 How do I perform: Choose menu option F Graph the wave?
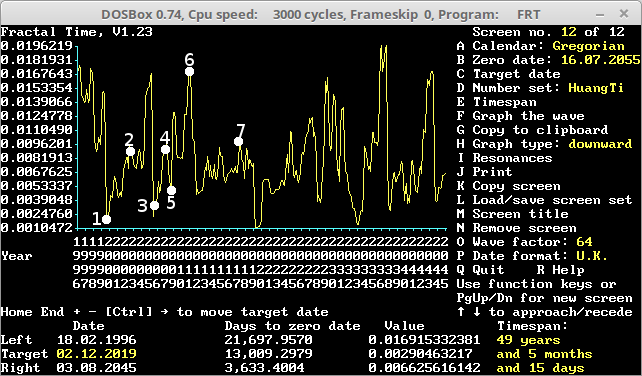tap(520, 116)
